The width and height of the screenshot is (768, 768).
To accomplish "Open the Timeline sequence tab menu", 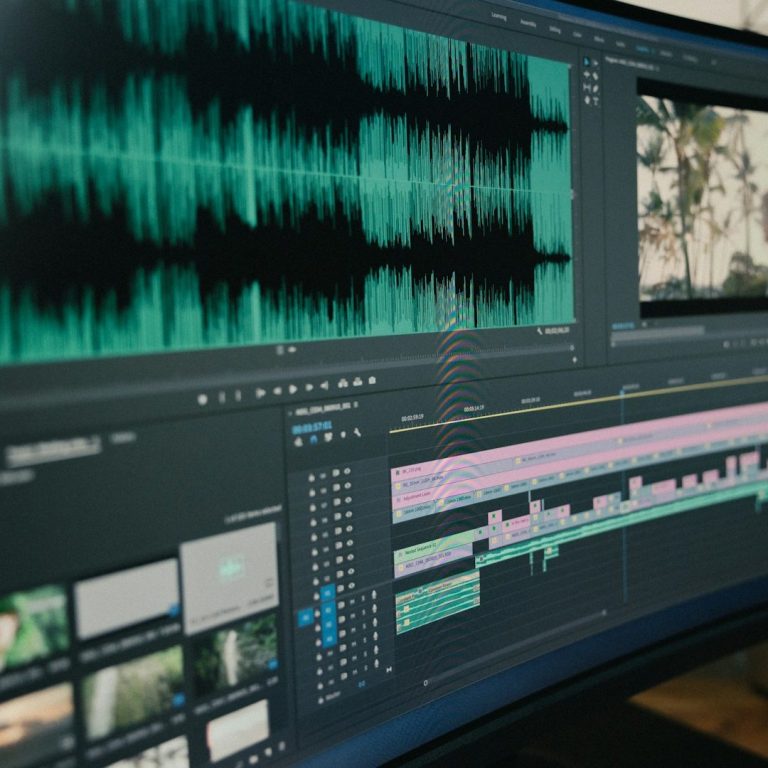I will pyautogui.click(x=356, y=405).
